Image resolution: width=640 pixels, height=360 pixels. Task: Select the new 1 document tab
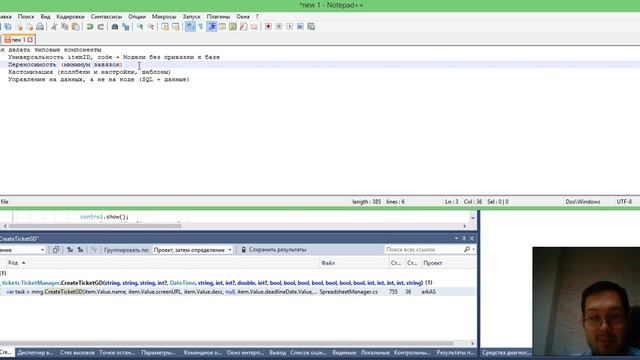[18, 40]
